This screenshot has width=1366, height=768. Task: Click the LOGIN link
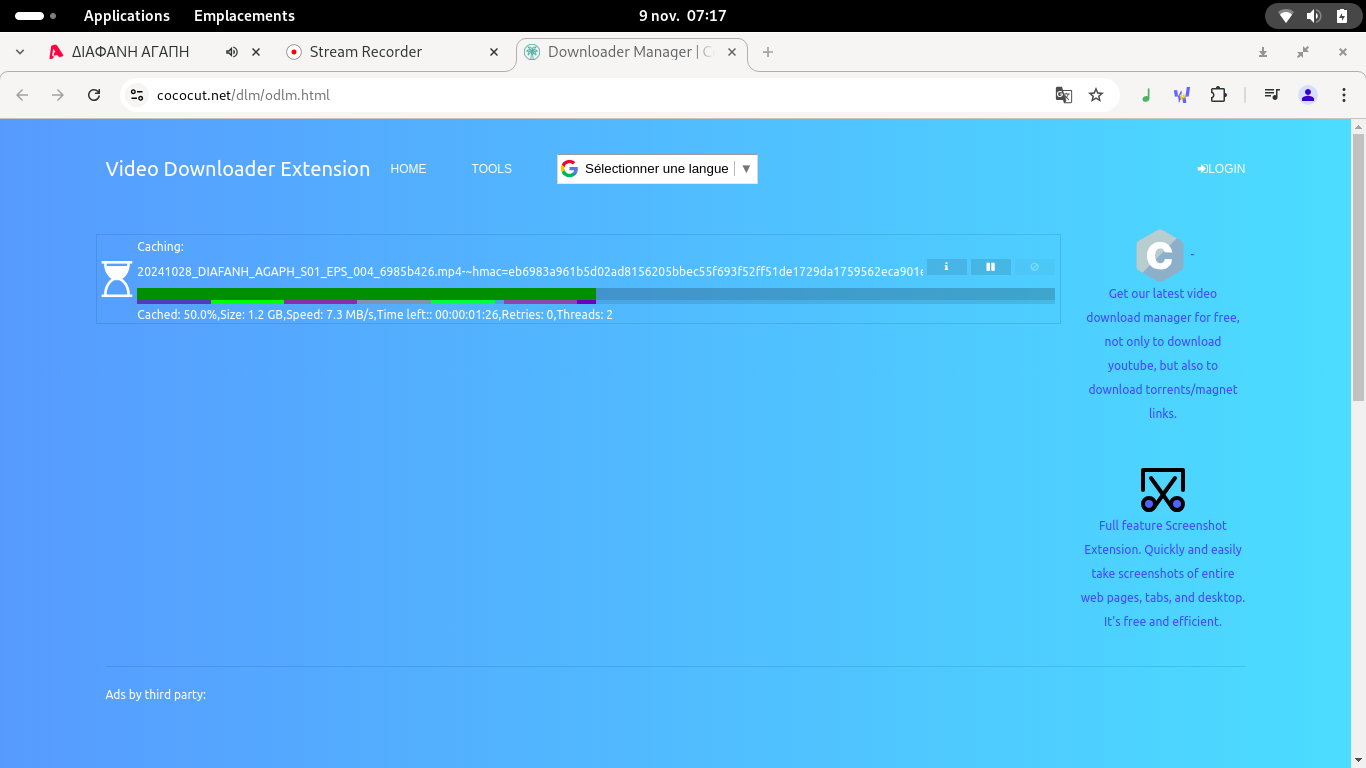pos(1221,169)
